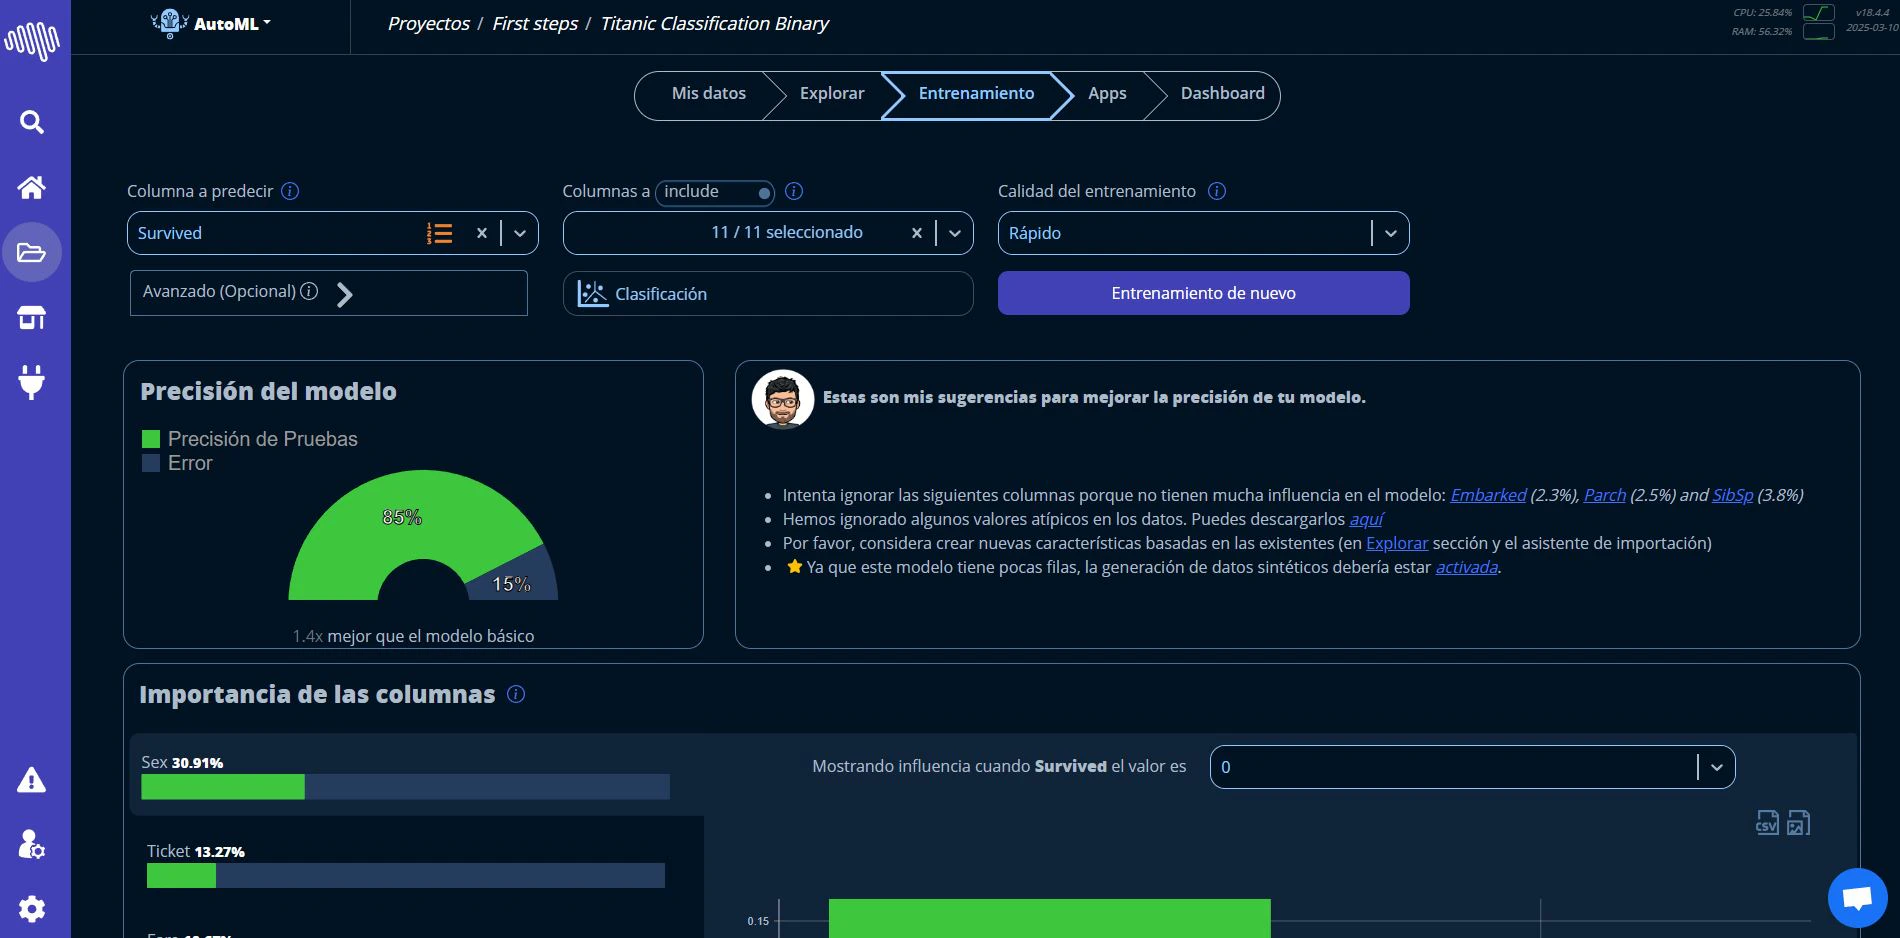1900x938 pixels.
Task: Open the user management icon in sidebar
Action: 31,846
